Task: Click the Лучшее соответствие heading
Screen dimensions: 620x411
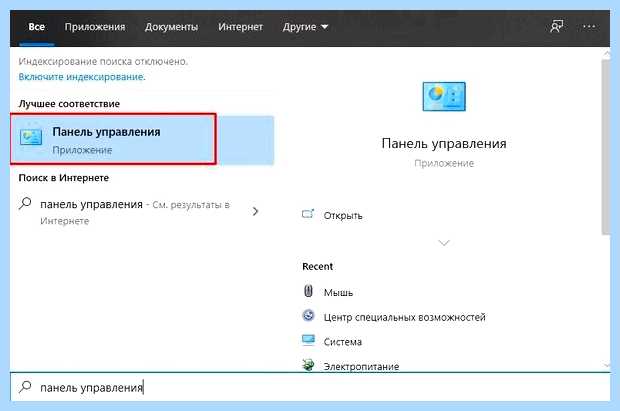Action: coord(69,104)
